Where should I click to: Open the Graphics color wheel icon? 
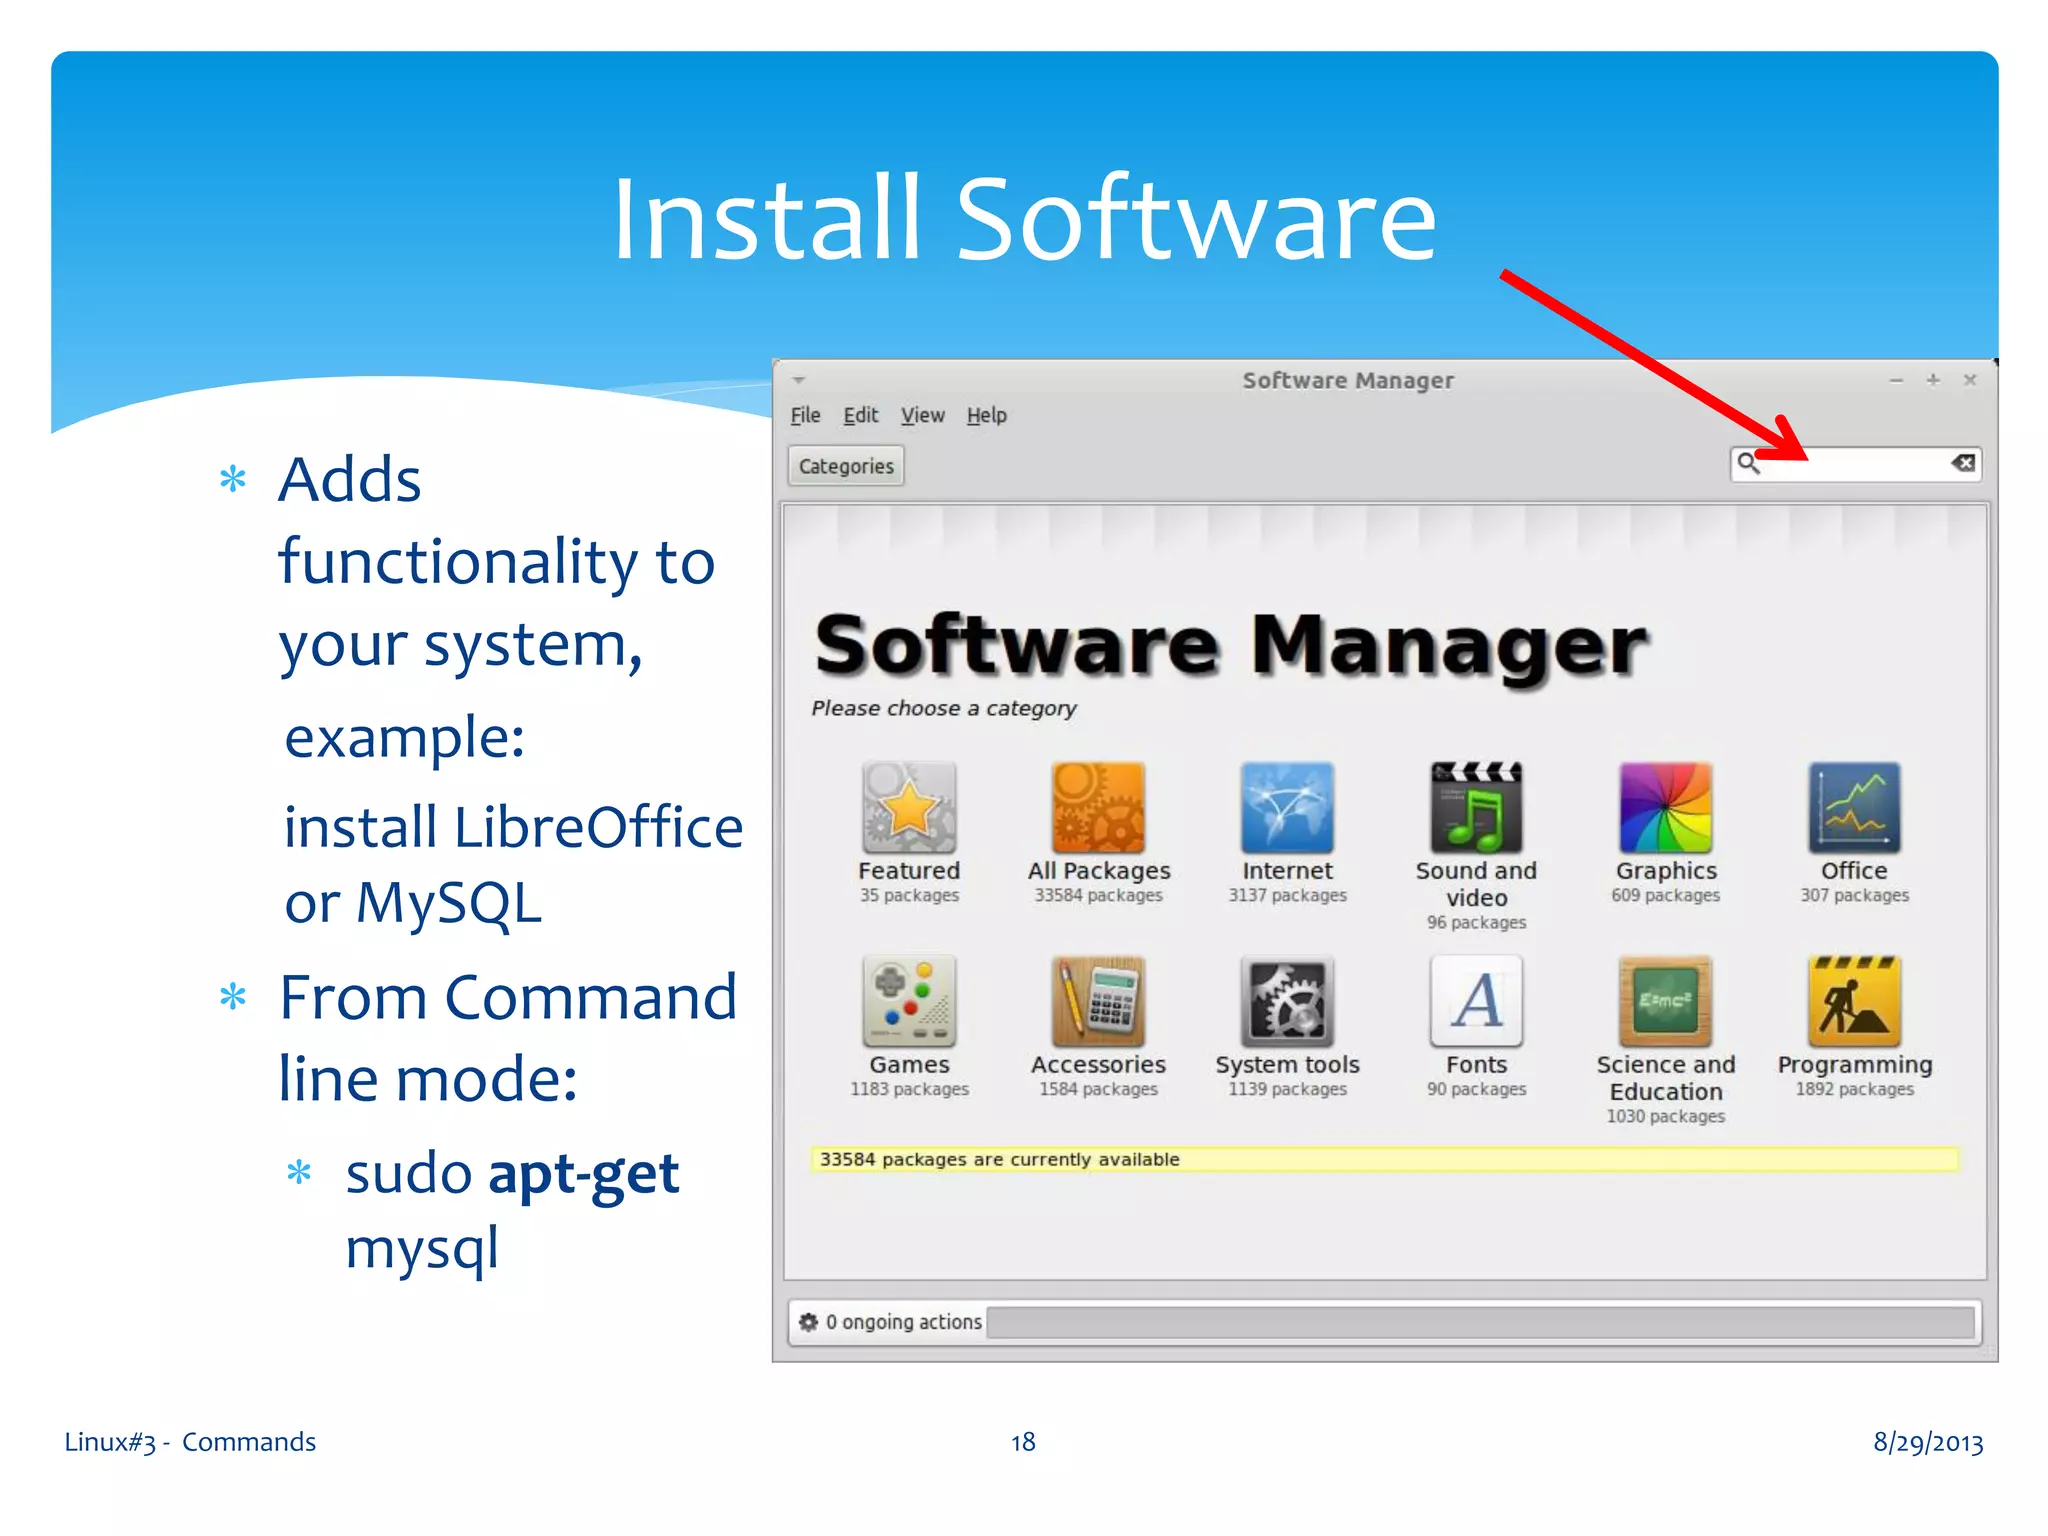[1665, 807]
